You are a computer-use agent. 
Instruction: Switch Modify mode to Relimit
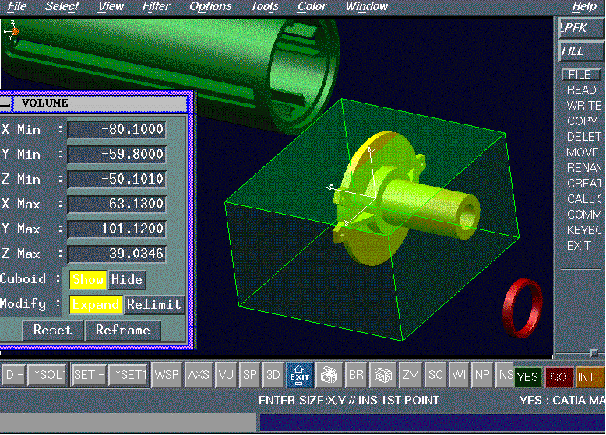pos(154,304)
